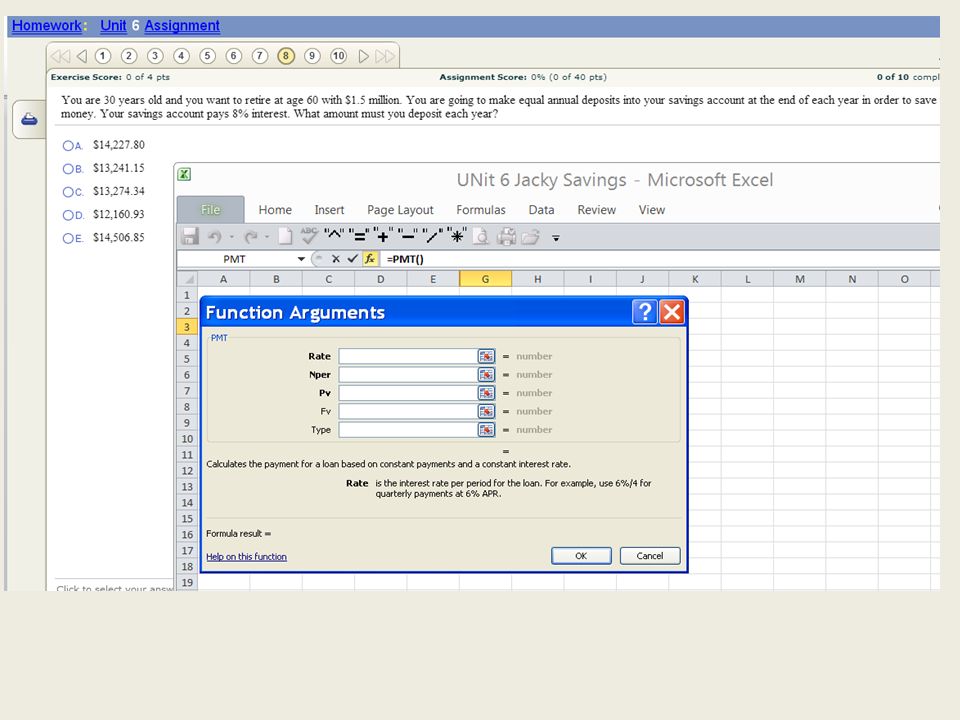
Task: Insert caret symbol from toolbar
Action: click(x=333, y=234)
